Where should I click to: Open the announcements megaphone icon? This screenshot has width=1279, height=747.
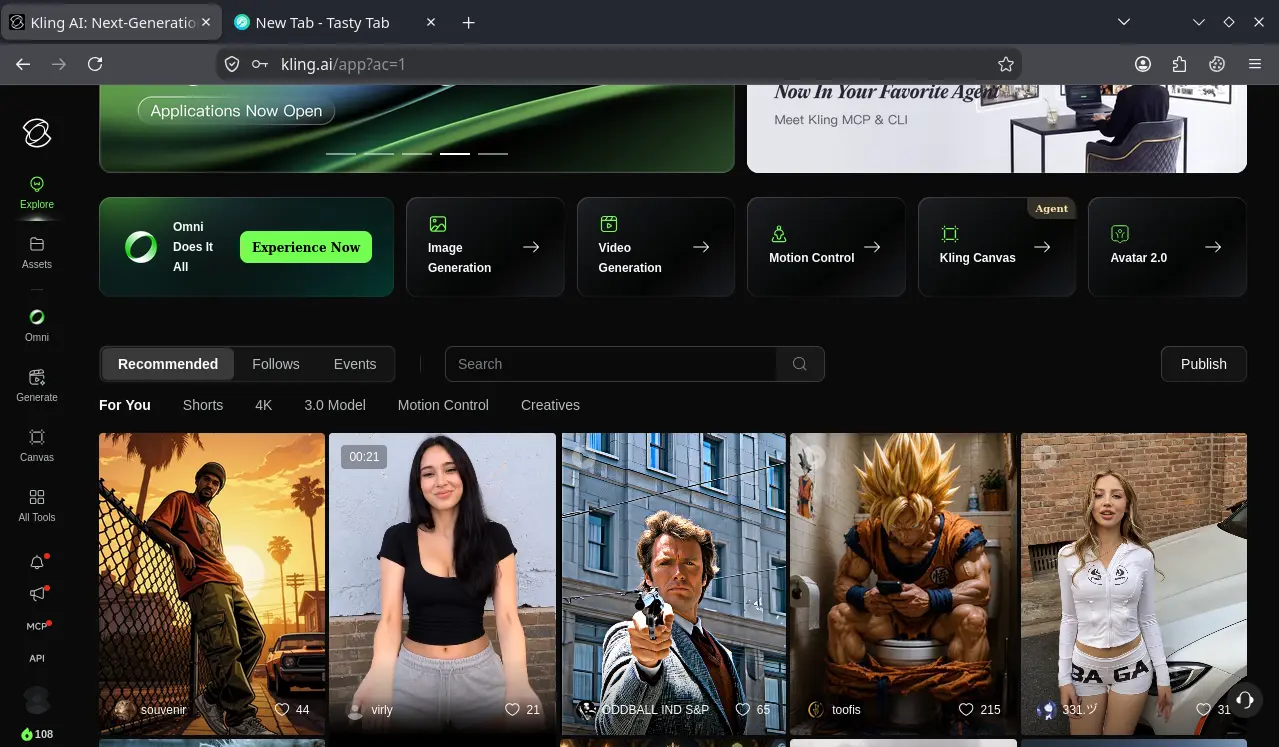37,594
